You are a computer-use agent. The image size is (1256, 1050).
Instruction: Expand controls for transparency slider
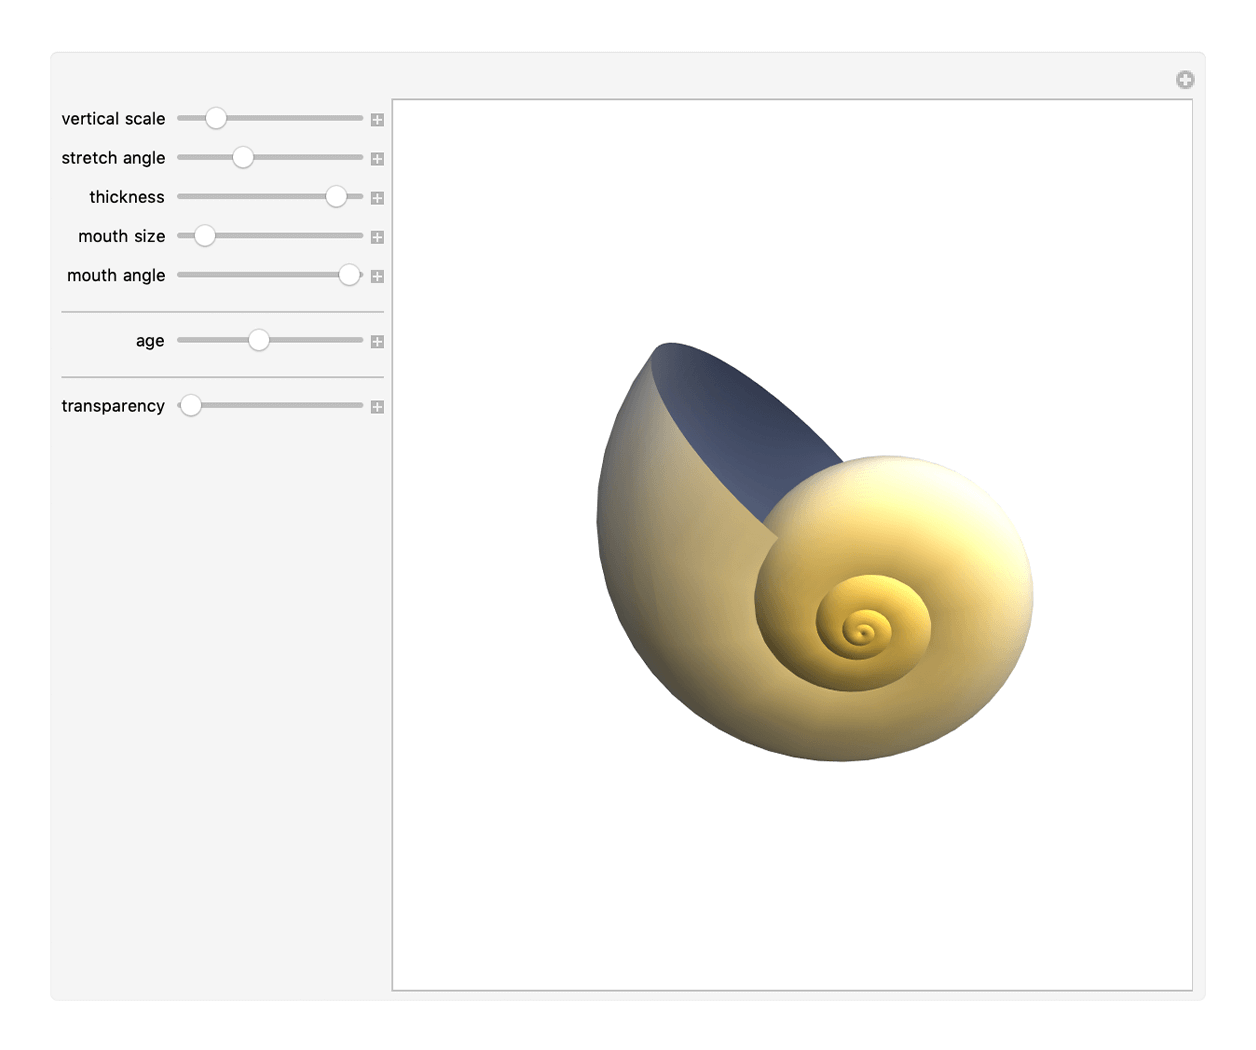pyautogui.click(x=377, y=407)
